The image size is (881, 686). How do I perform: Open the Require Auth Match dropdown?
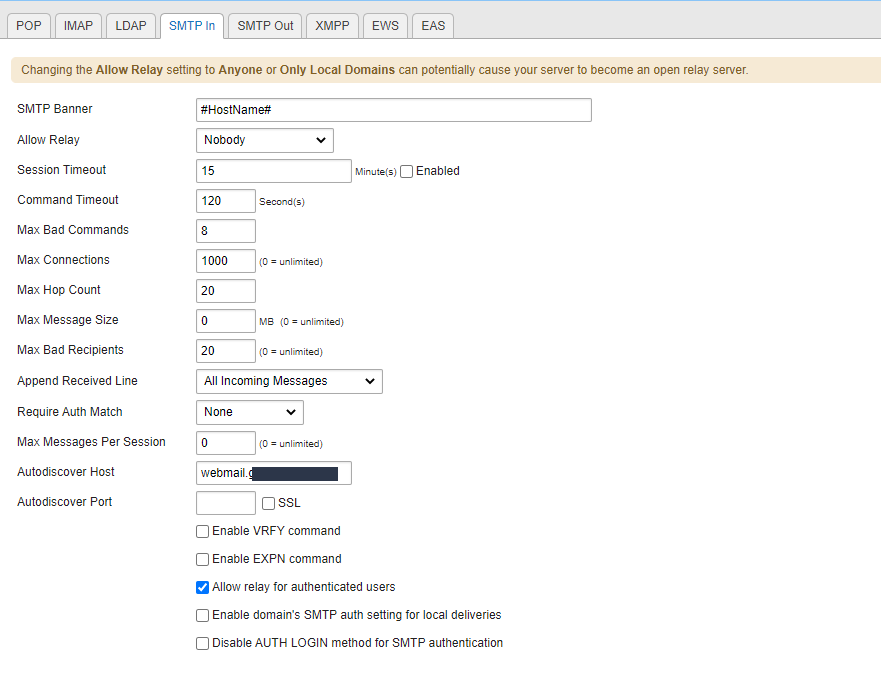[249, 412]
